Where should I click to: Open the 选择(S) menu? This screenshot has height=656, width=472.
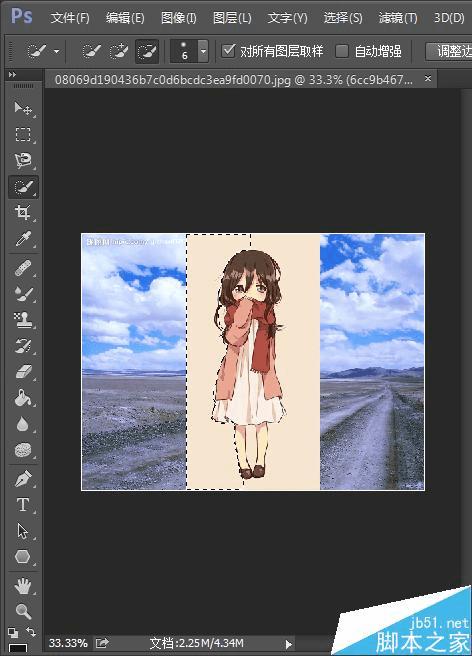click(x=343, y=18)
